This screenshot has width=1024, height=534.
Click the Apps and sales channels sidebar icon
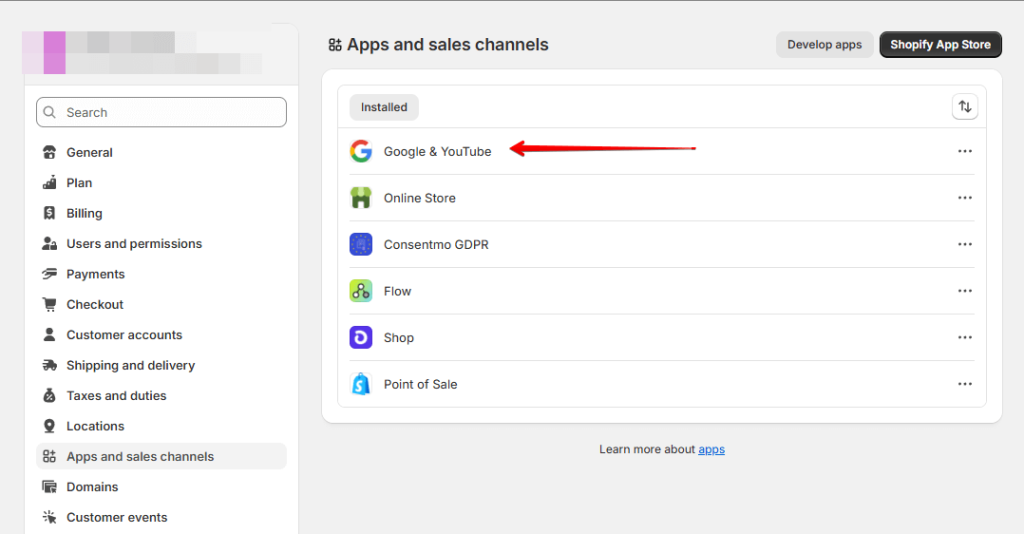click(49, 456)
